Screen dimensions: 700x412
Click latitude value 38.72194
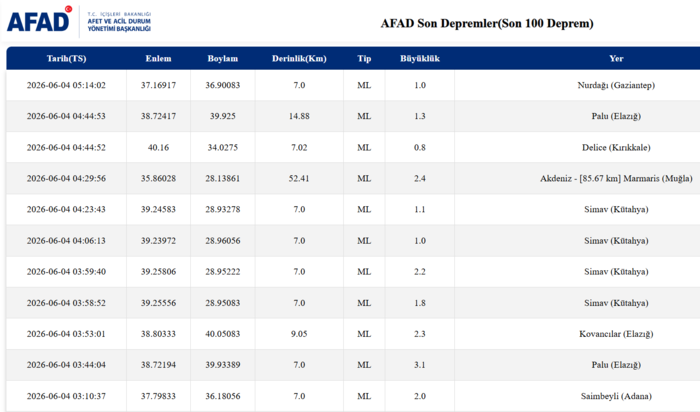tap(158, 365)
